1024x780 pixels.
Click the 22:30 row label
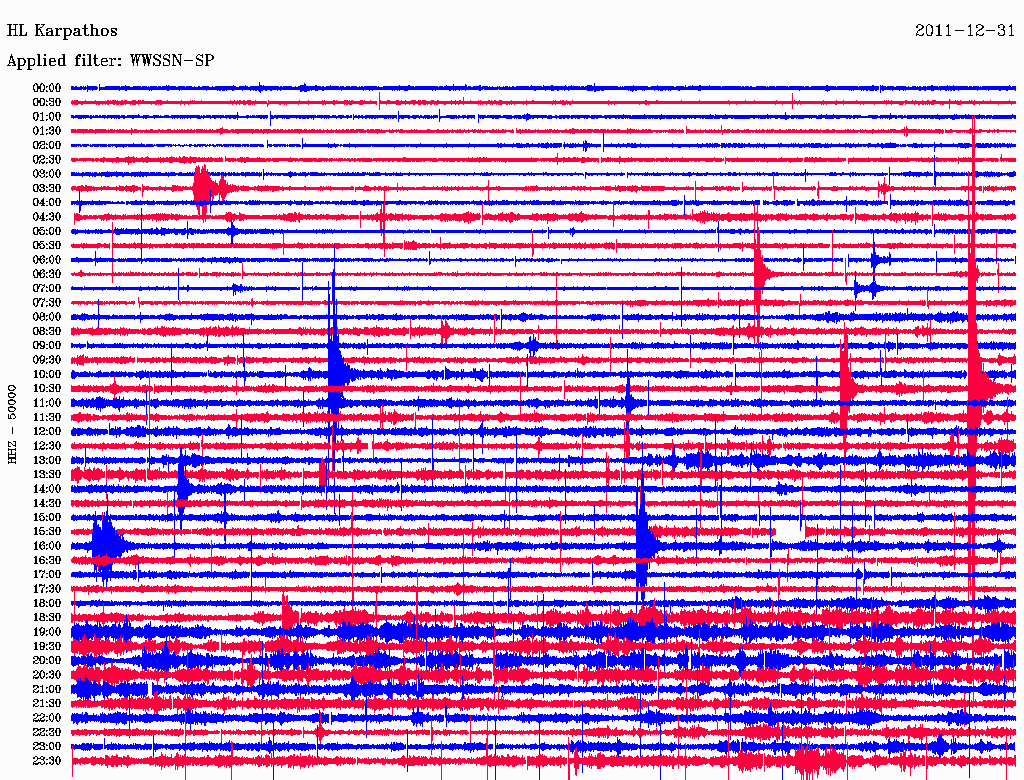[x=46, y=732]
